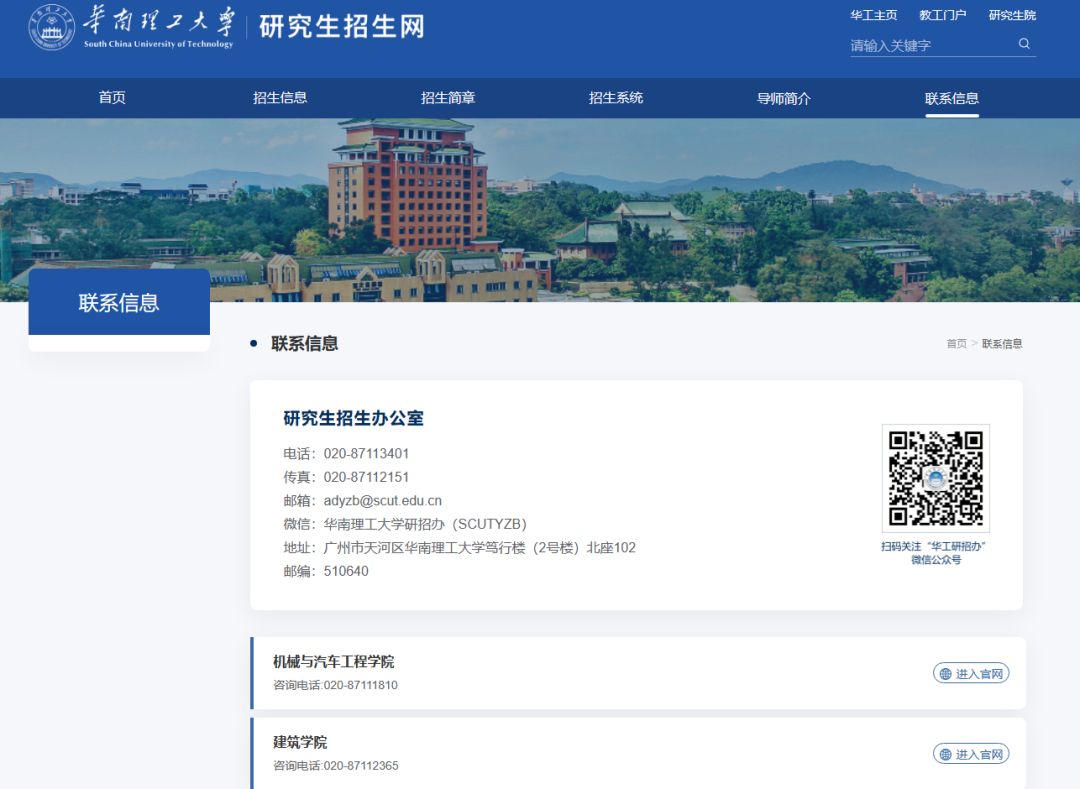Click the 扫码关注 华工研招办 caption
This screenshot has height=789, width=1080.
[935, 553]
